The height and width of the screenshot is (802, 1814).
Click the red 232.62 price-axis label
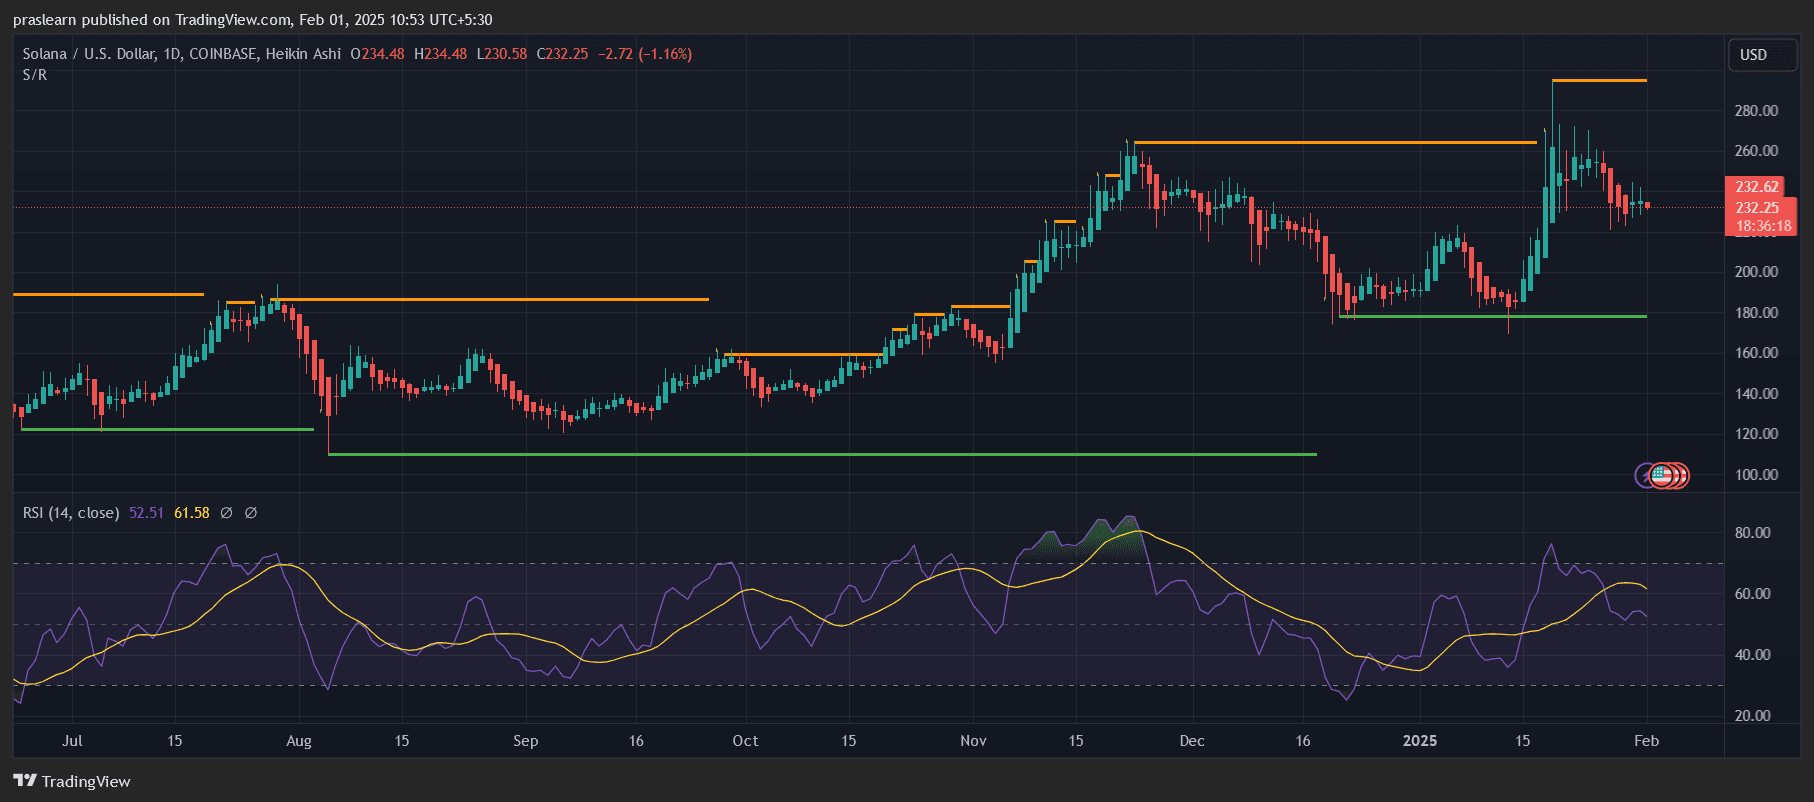pos(1756,187)
